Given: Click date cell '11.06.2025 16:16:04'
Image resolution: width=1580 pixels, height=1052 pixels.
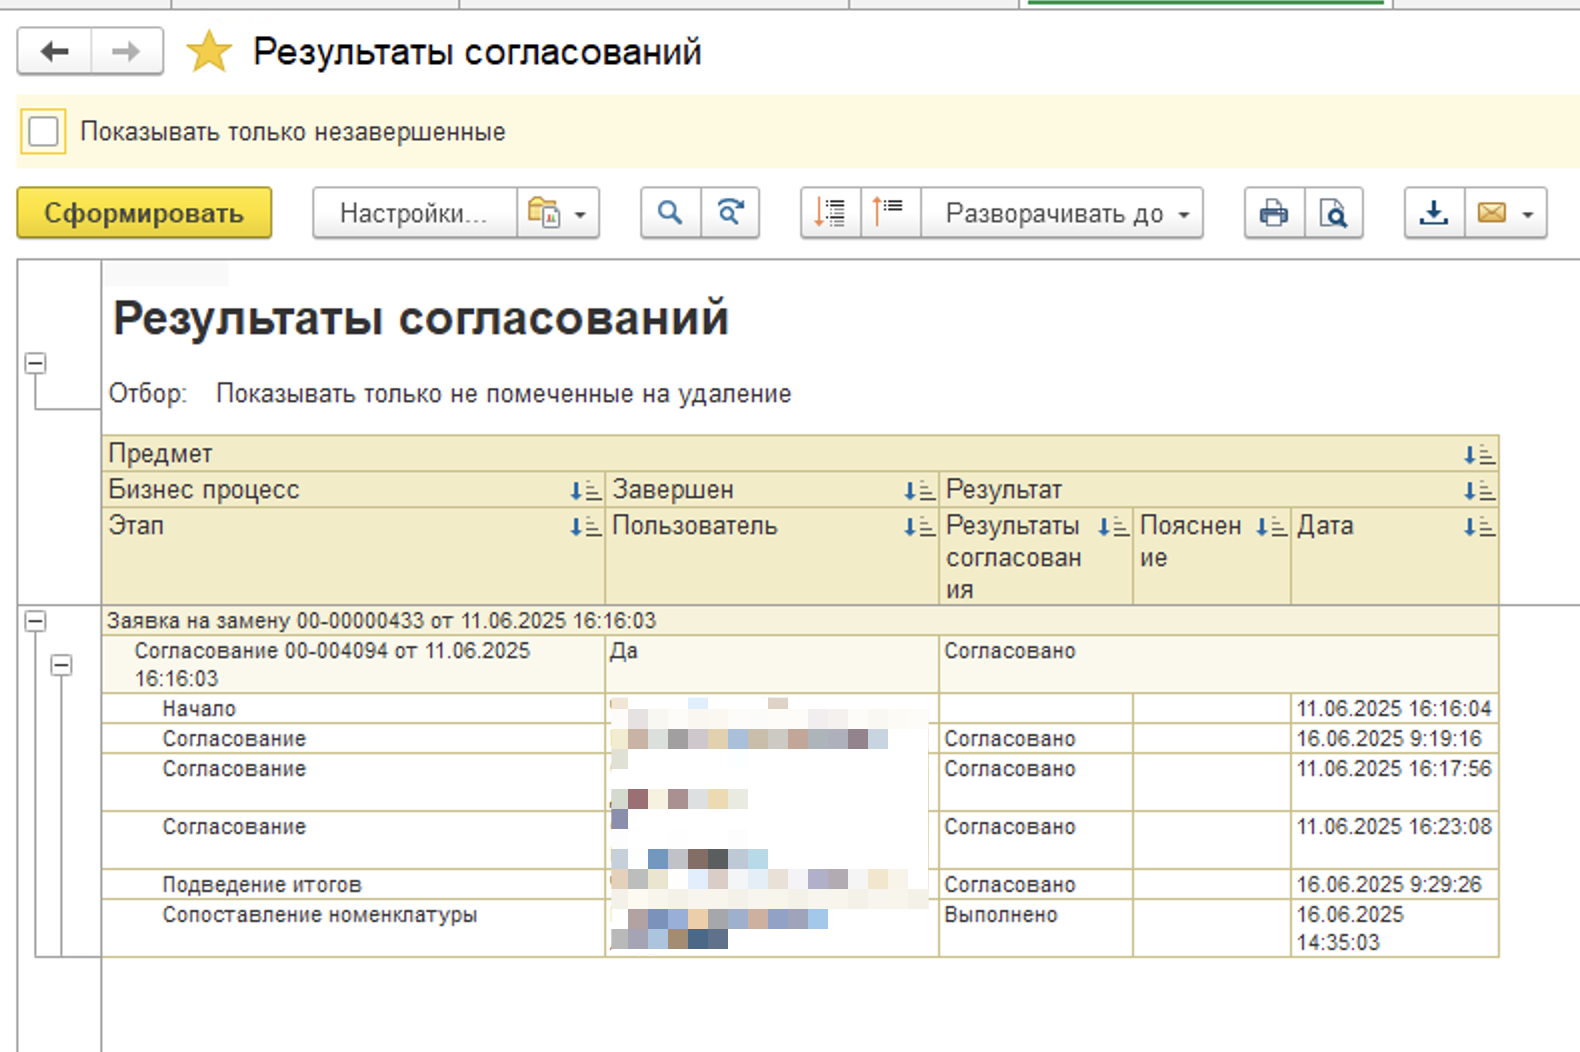Looking at the screenshot, I should (x=1394, y=709).
